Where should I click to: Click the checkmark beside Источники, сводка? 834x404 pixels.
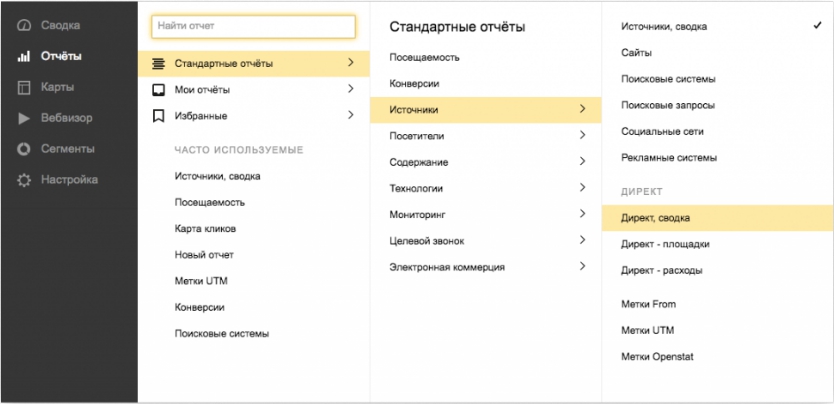tap(818, 26)
